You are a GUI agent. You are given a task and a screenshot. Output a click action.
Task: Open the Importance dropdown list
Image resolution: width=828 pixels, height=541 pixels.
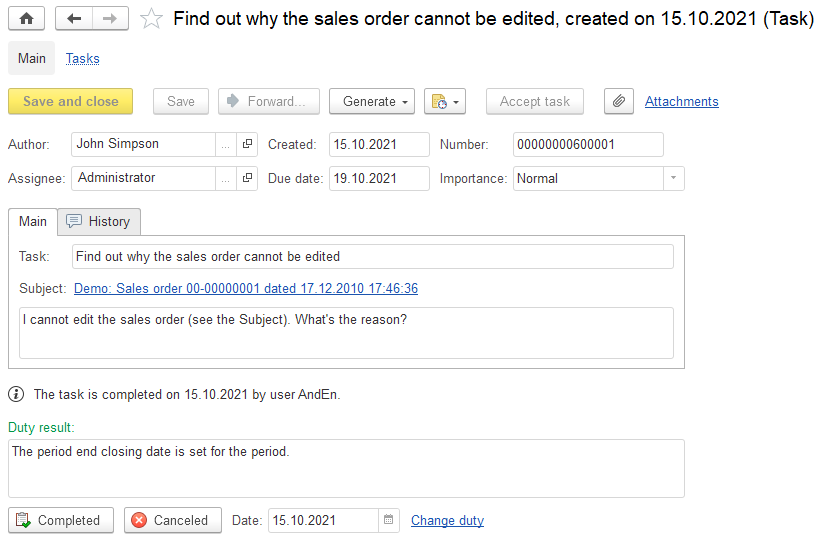(674, 178)
